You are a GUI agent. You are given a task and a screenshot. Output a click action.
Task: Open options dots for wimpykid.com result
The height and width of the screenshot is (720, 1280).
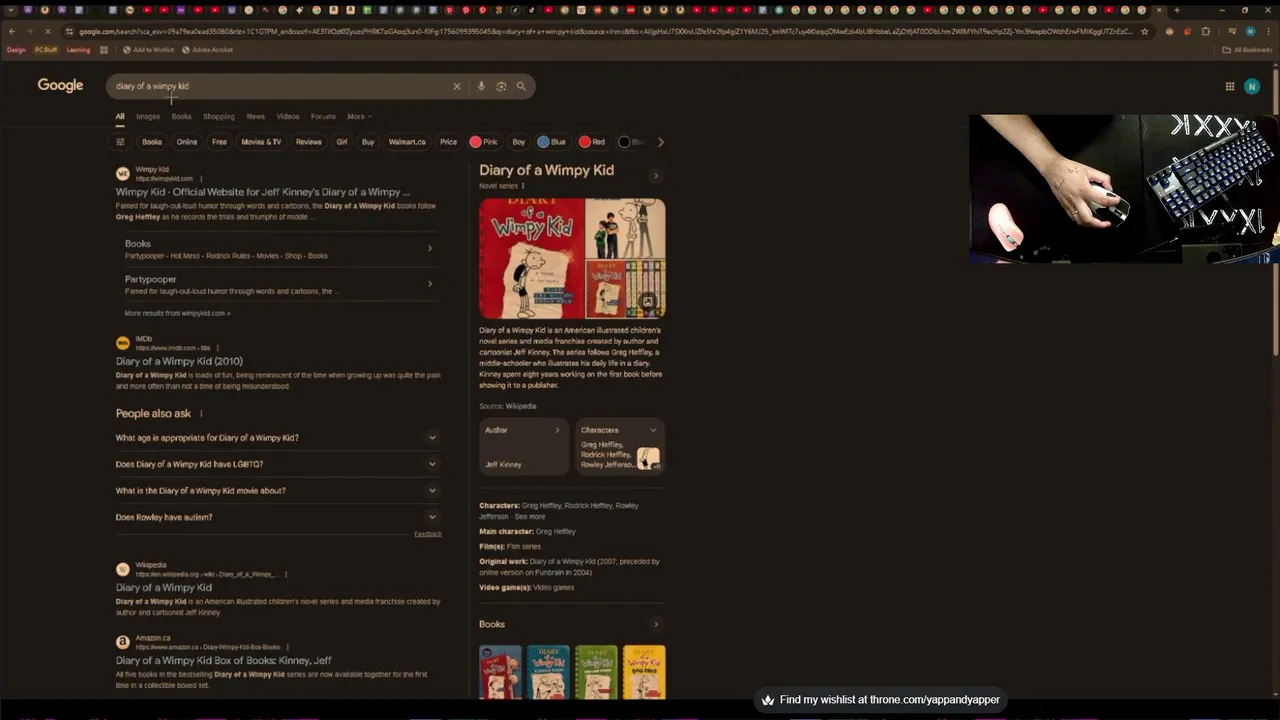click(x=201, y=178)
